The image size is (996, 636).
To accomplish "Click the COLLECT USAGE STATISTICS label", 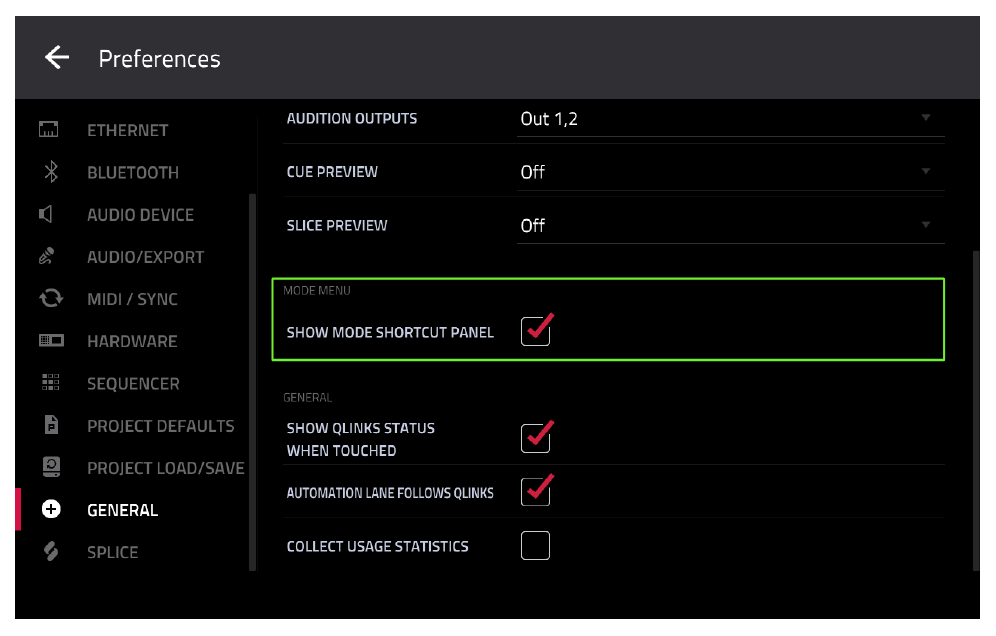I will (x=377, y=546).
